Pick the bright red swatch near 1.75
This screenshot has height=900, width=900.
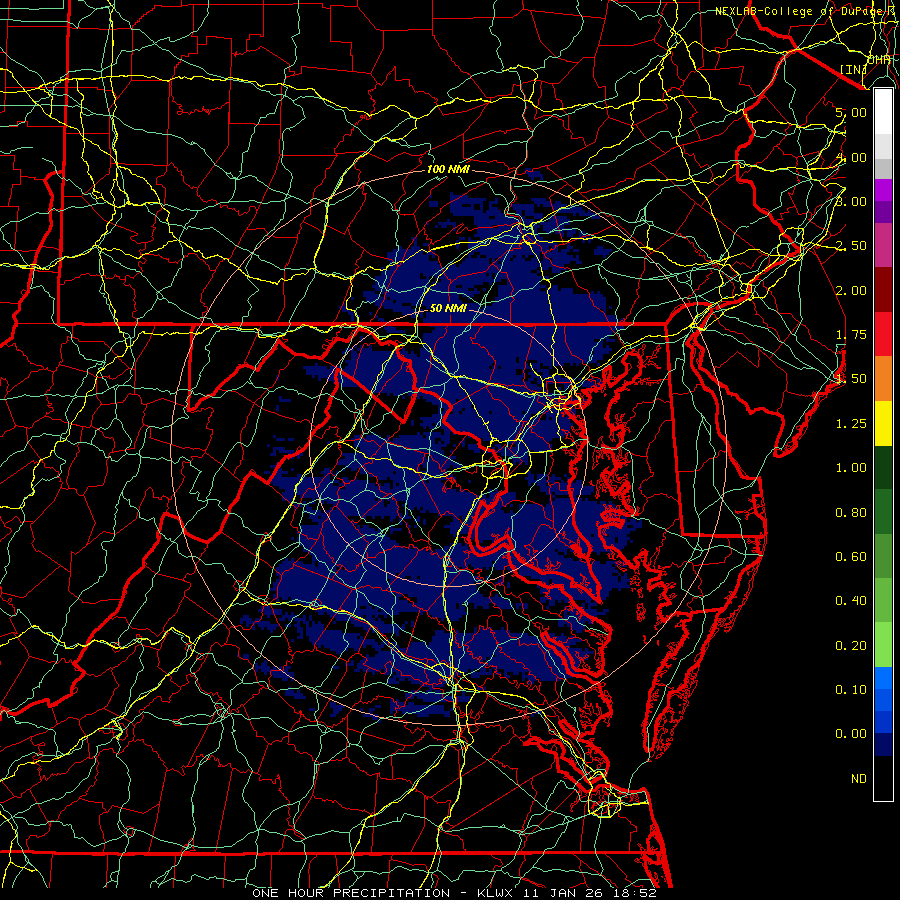[883, 335]
